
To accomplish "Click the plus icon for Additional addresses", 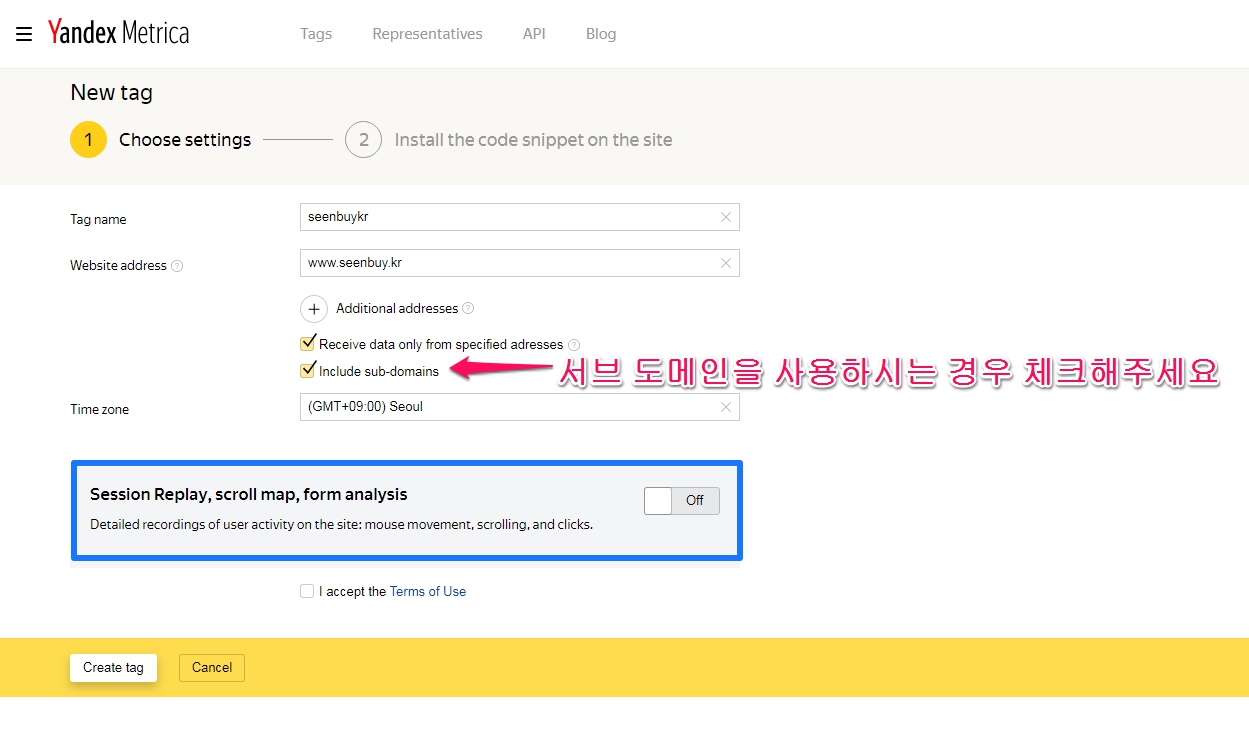I will click(x=314, y=309).
